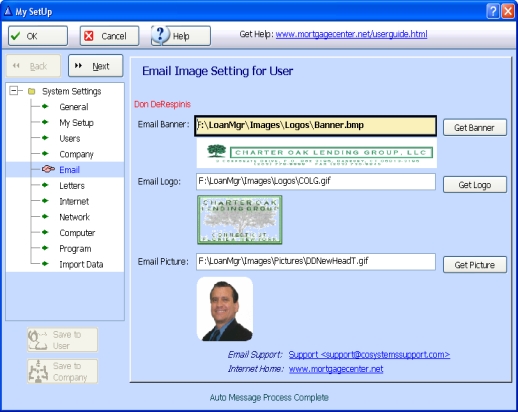Open Help via the question mark icon
The width and height of the screenshot is (518, 412).
coord(160,35)
